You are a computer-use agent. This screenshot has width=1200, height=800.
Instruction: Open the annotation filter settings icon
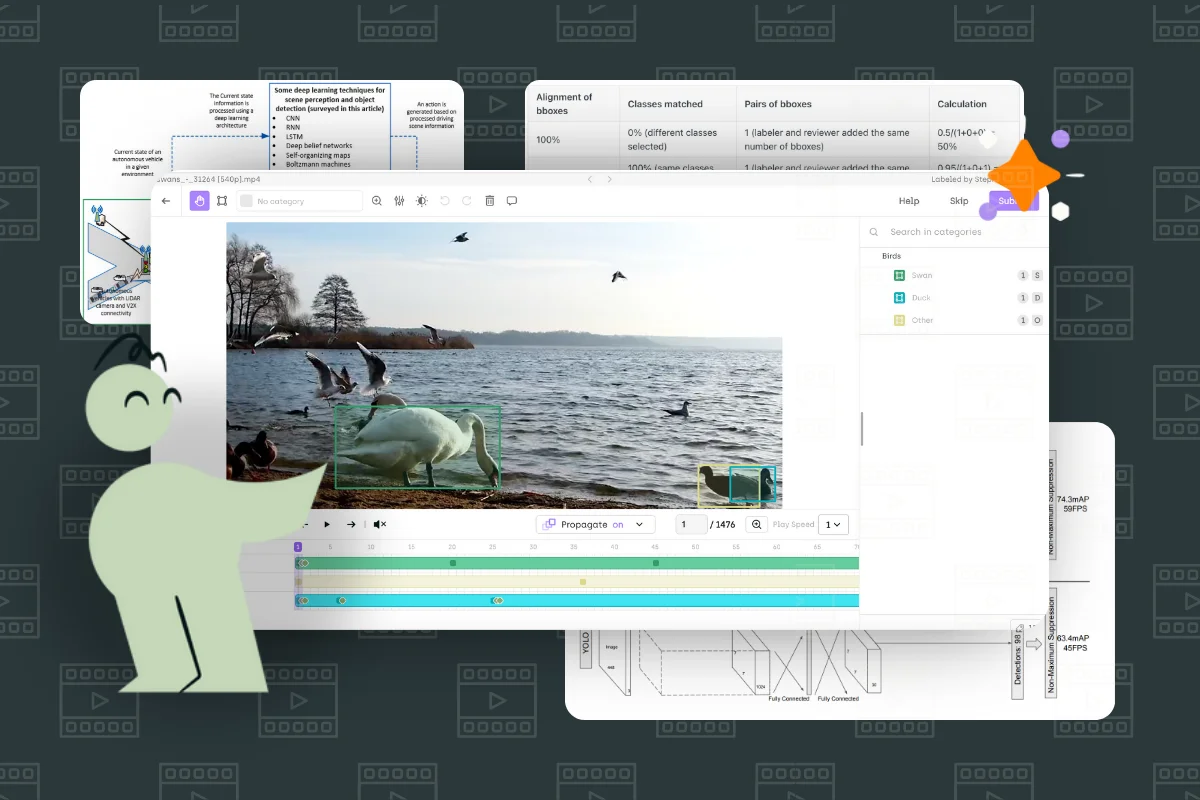(400, 200)
